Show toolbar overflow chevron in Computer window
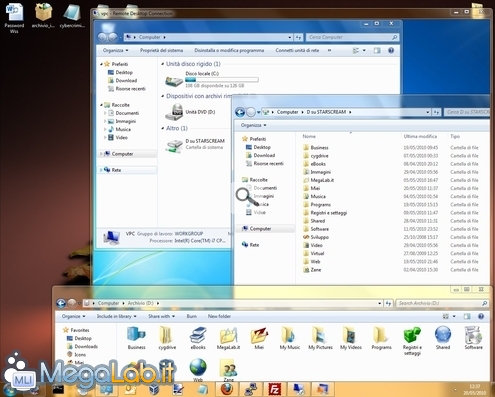 [x=329, y=50]
